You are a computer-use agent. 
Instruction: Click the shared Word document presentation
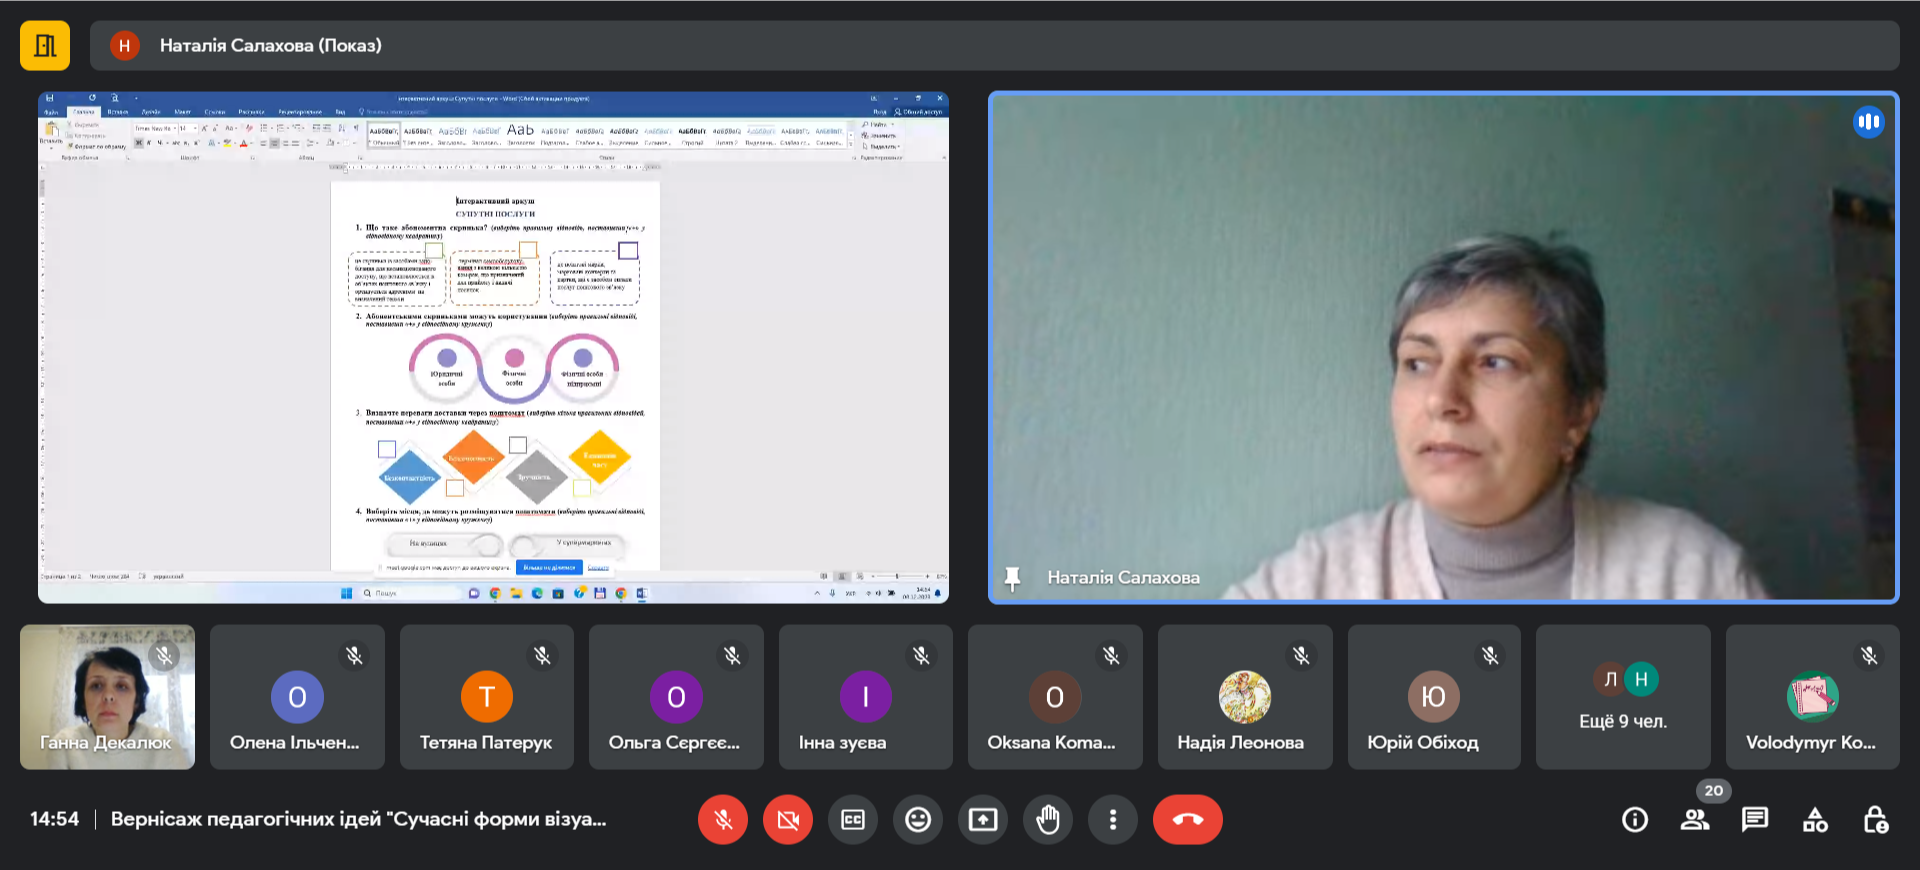coord(493,347)
